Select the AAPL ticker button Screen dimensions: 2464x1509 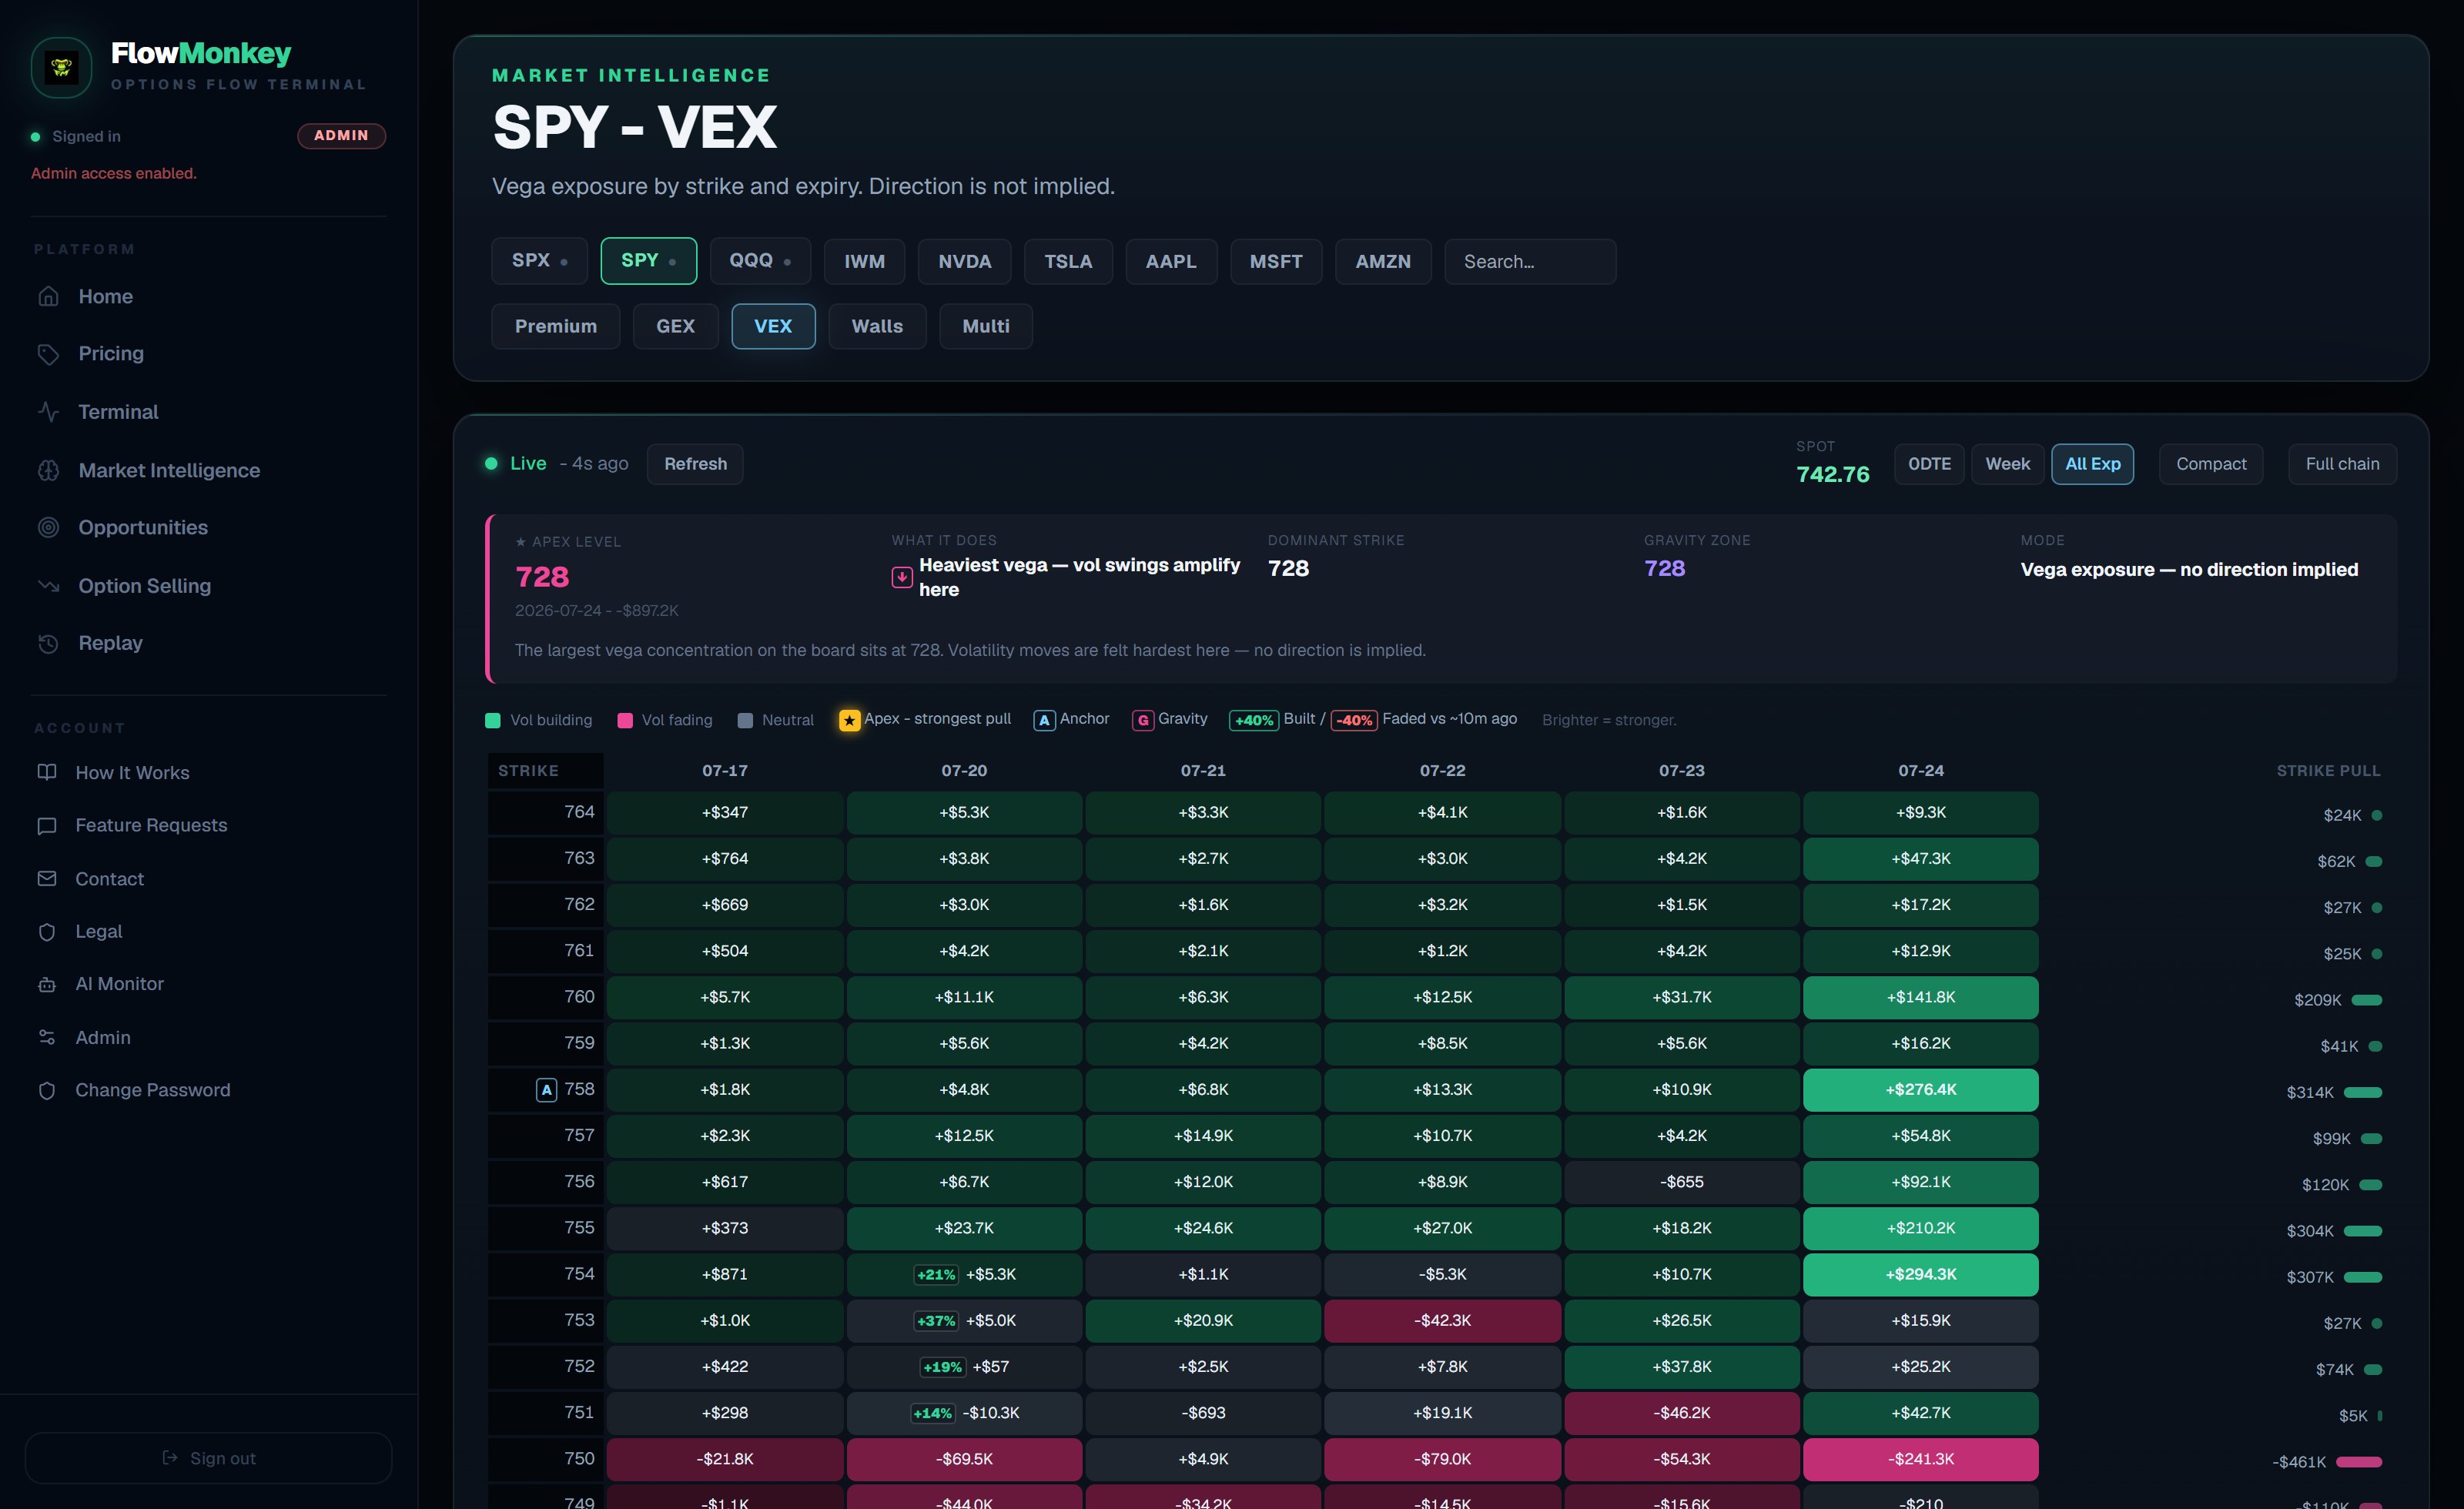click(1171, 261)
